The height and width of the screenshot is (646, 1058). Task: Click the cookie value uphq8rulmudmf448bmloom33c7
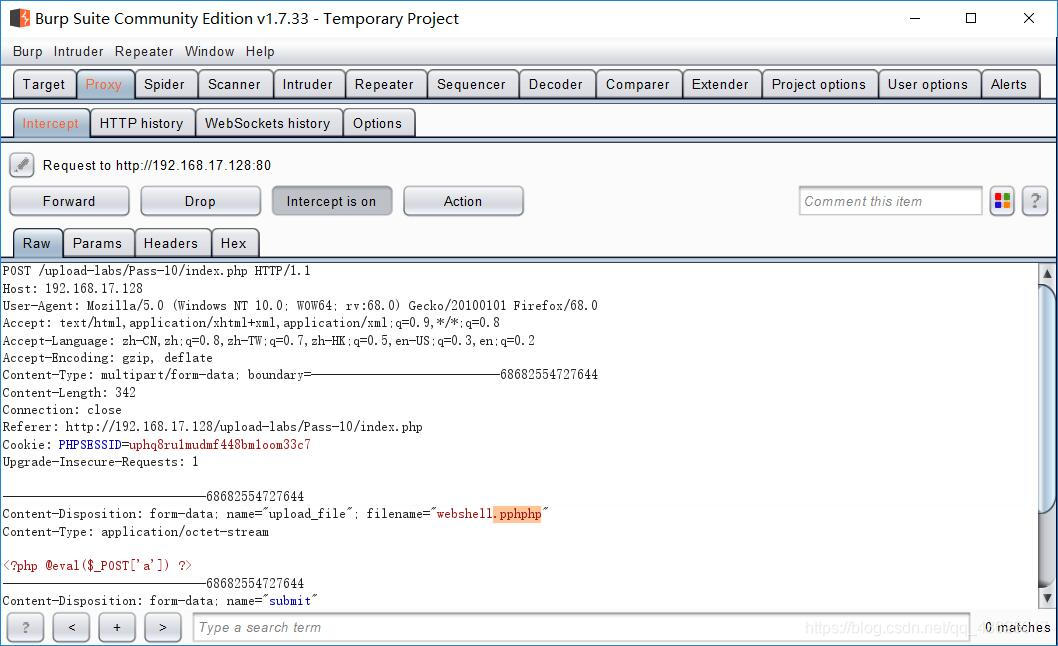[220, 444]
